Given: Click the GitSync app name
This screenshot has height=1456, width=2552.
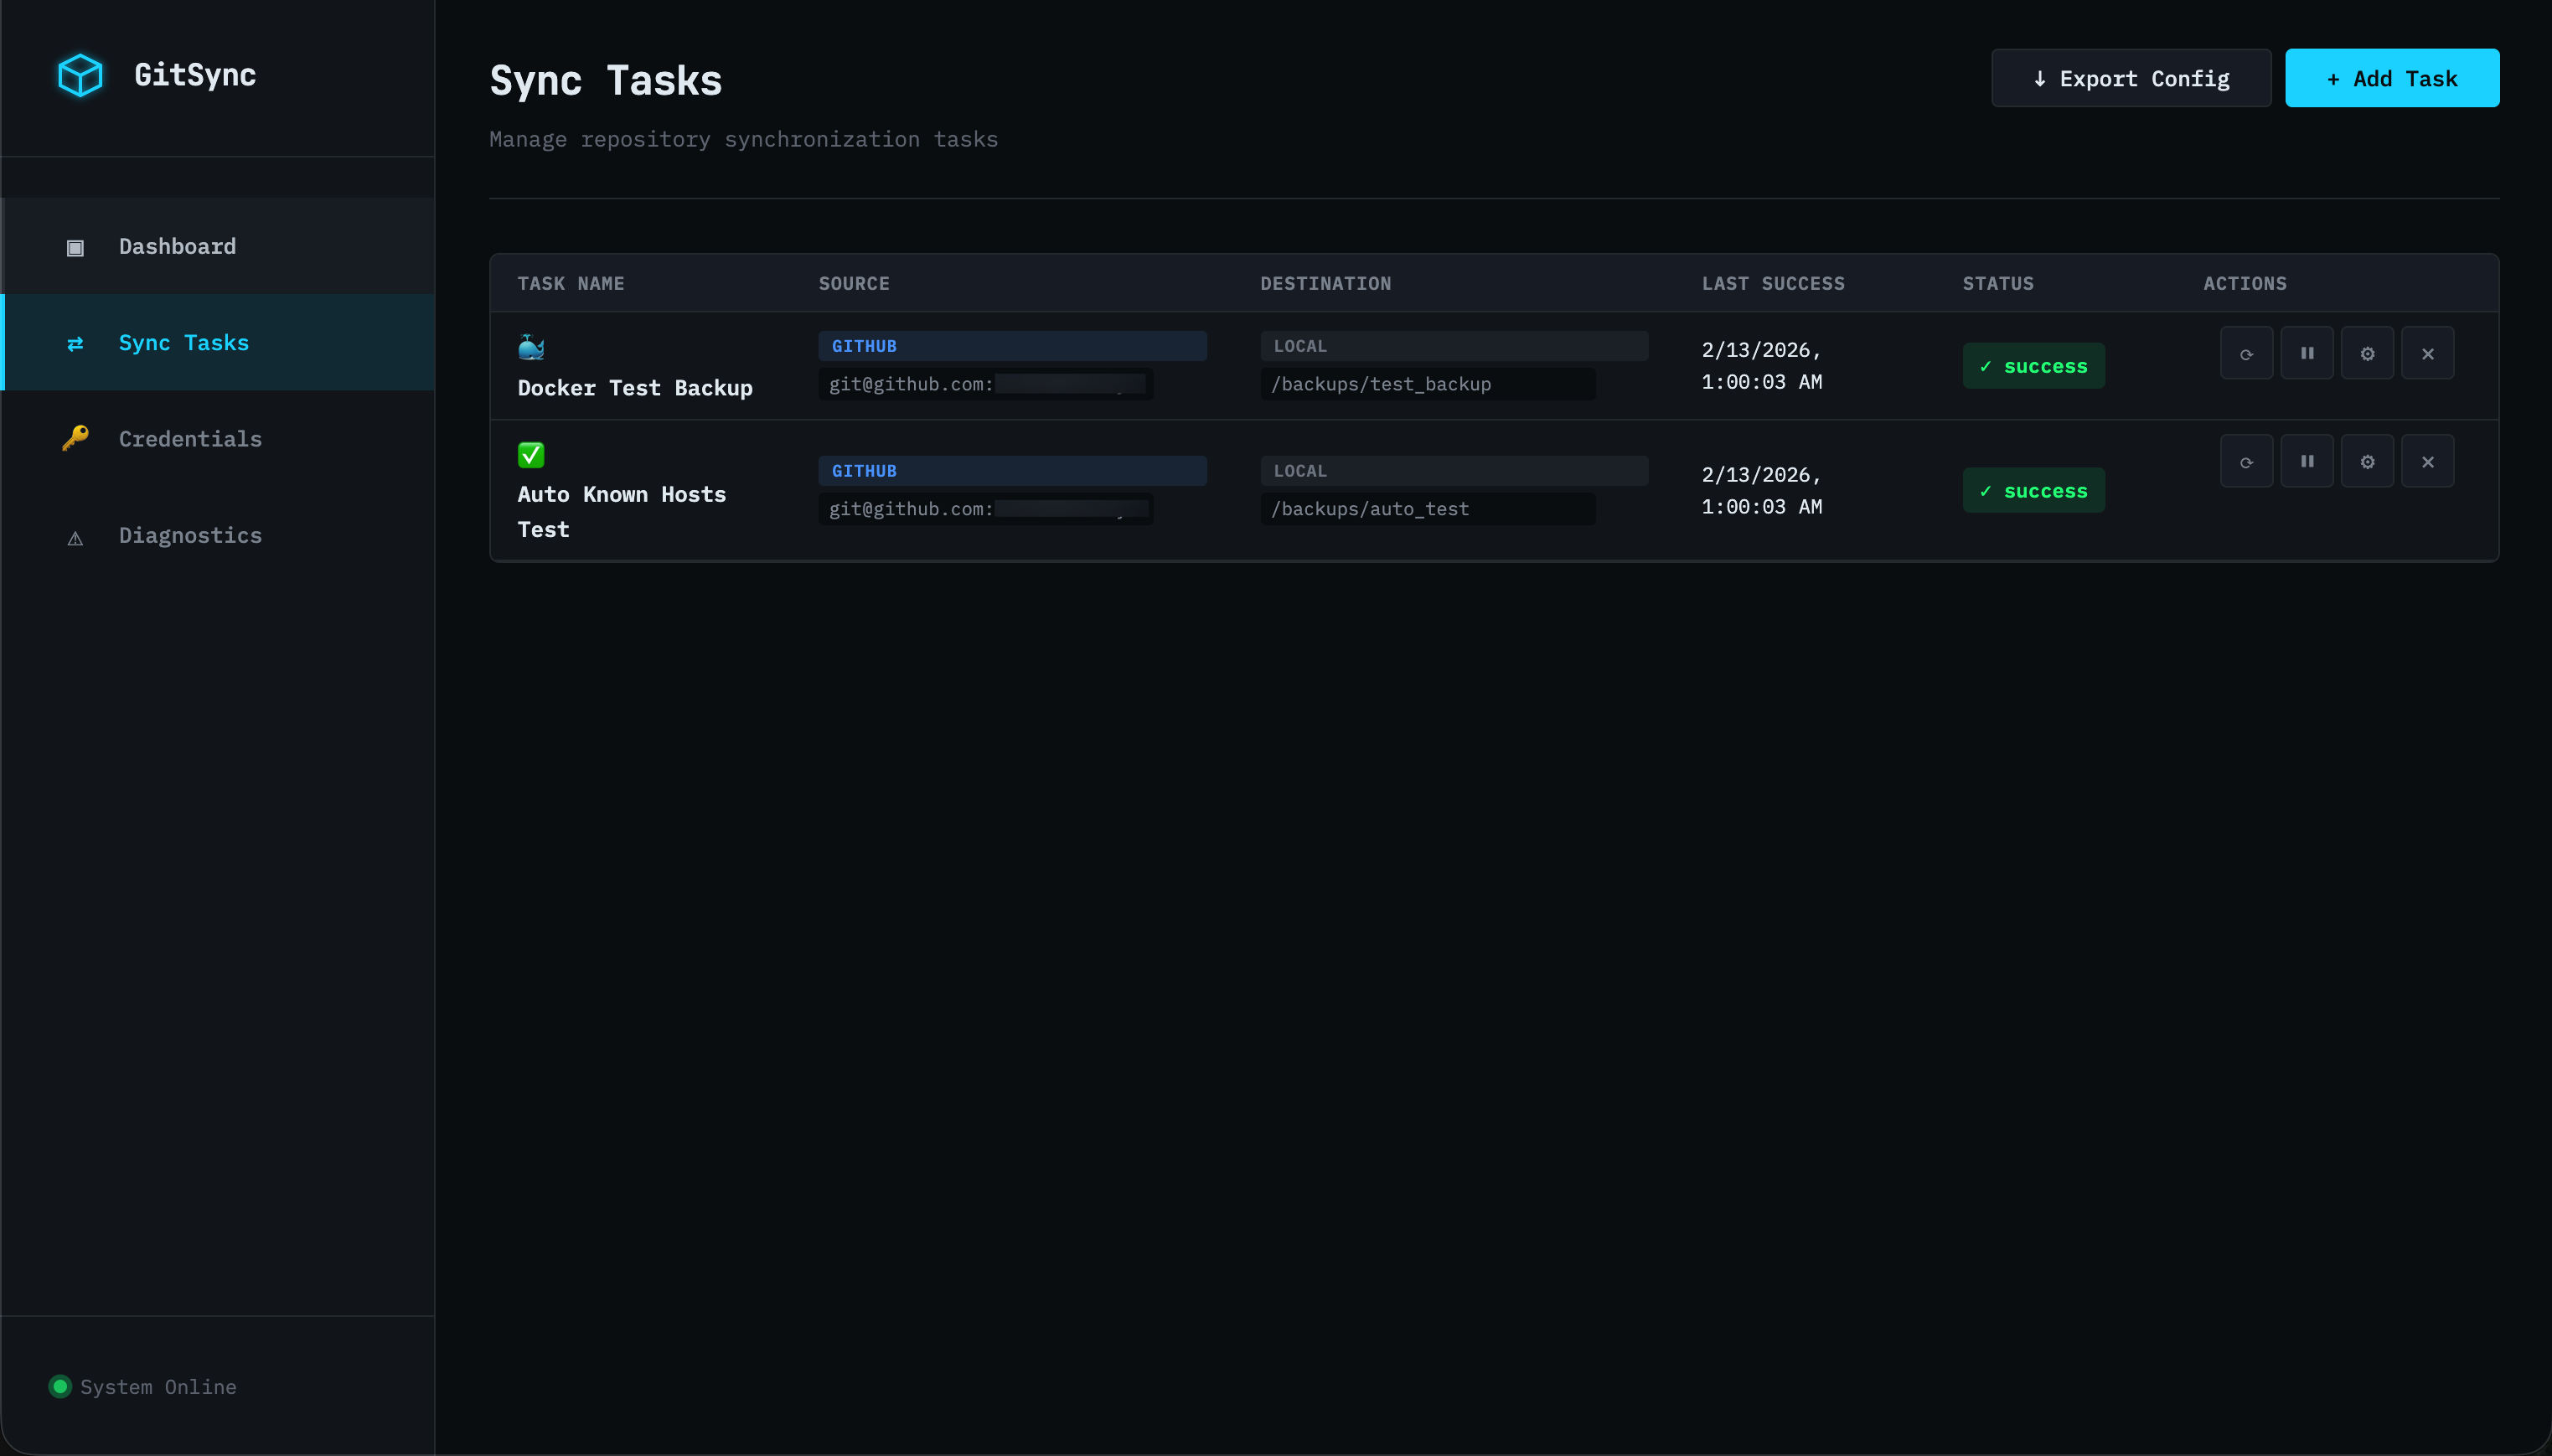Looking at the screenshot, I should coord(195,75).
